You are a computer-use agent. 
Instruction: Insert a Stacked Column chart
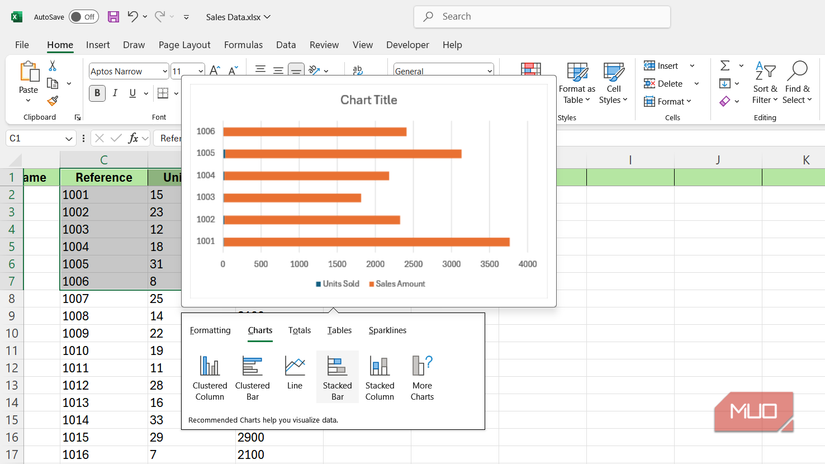click(380, 377)
